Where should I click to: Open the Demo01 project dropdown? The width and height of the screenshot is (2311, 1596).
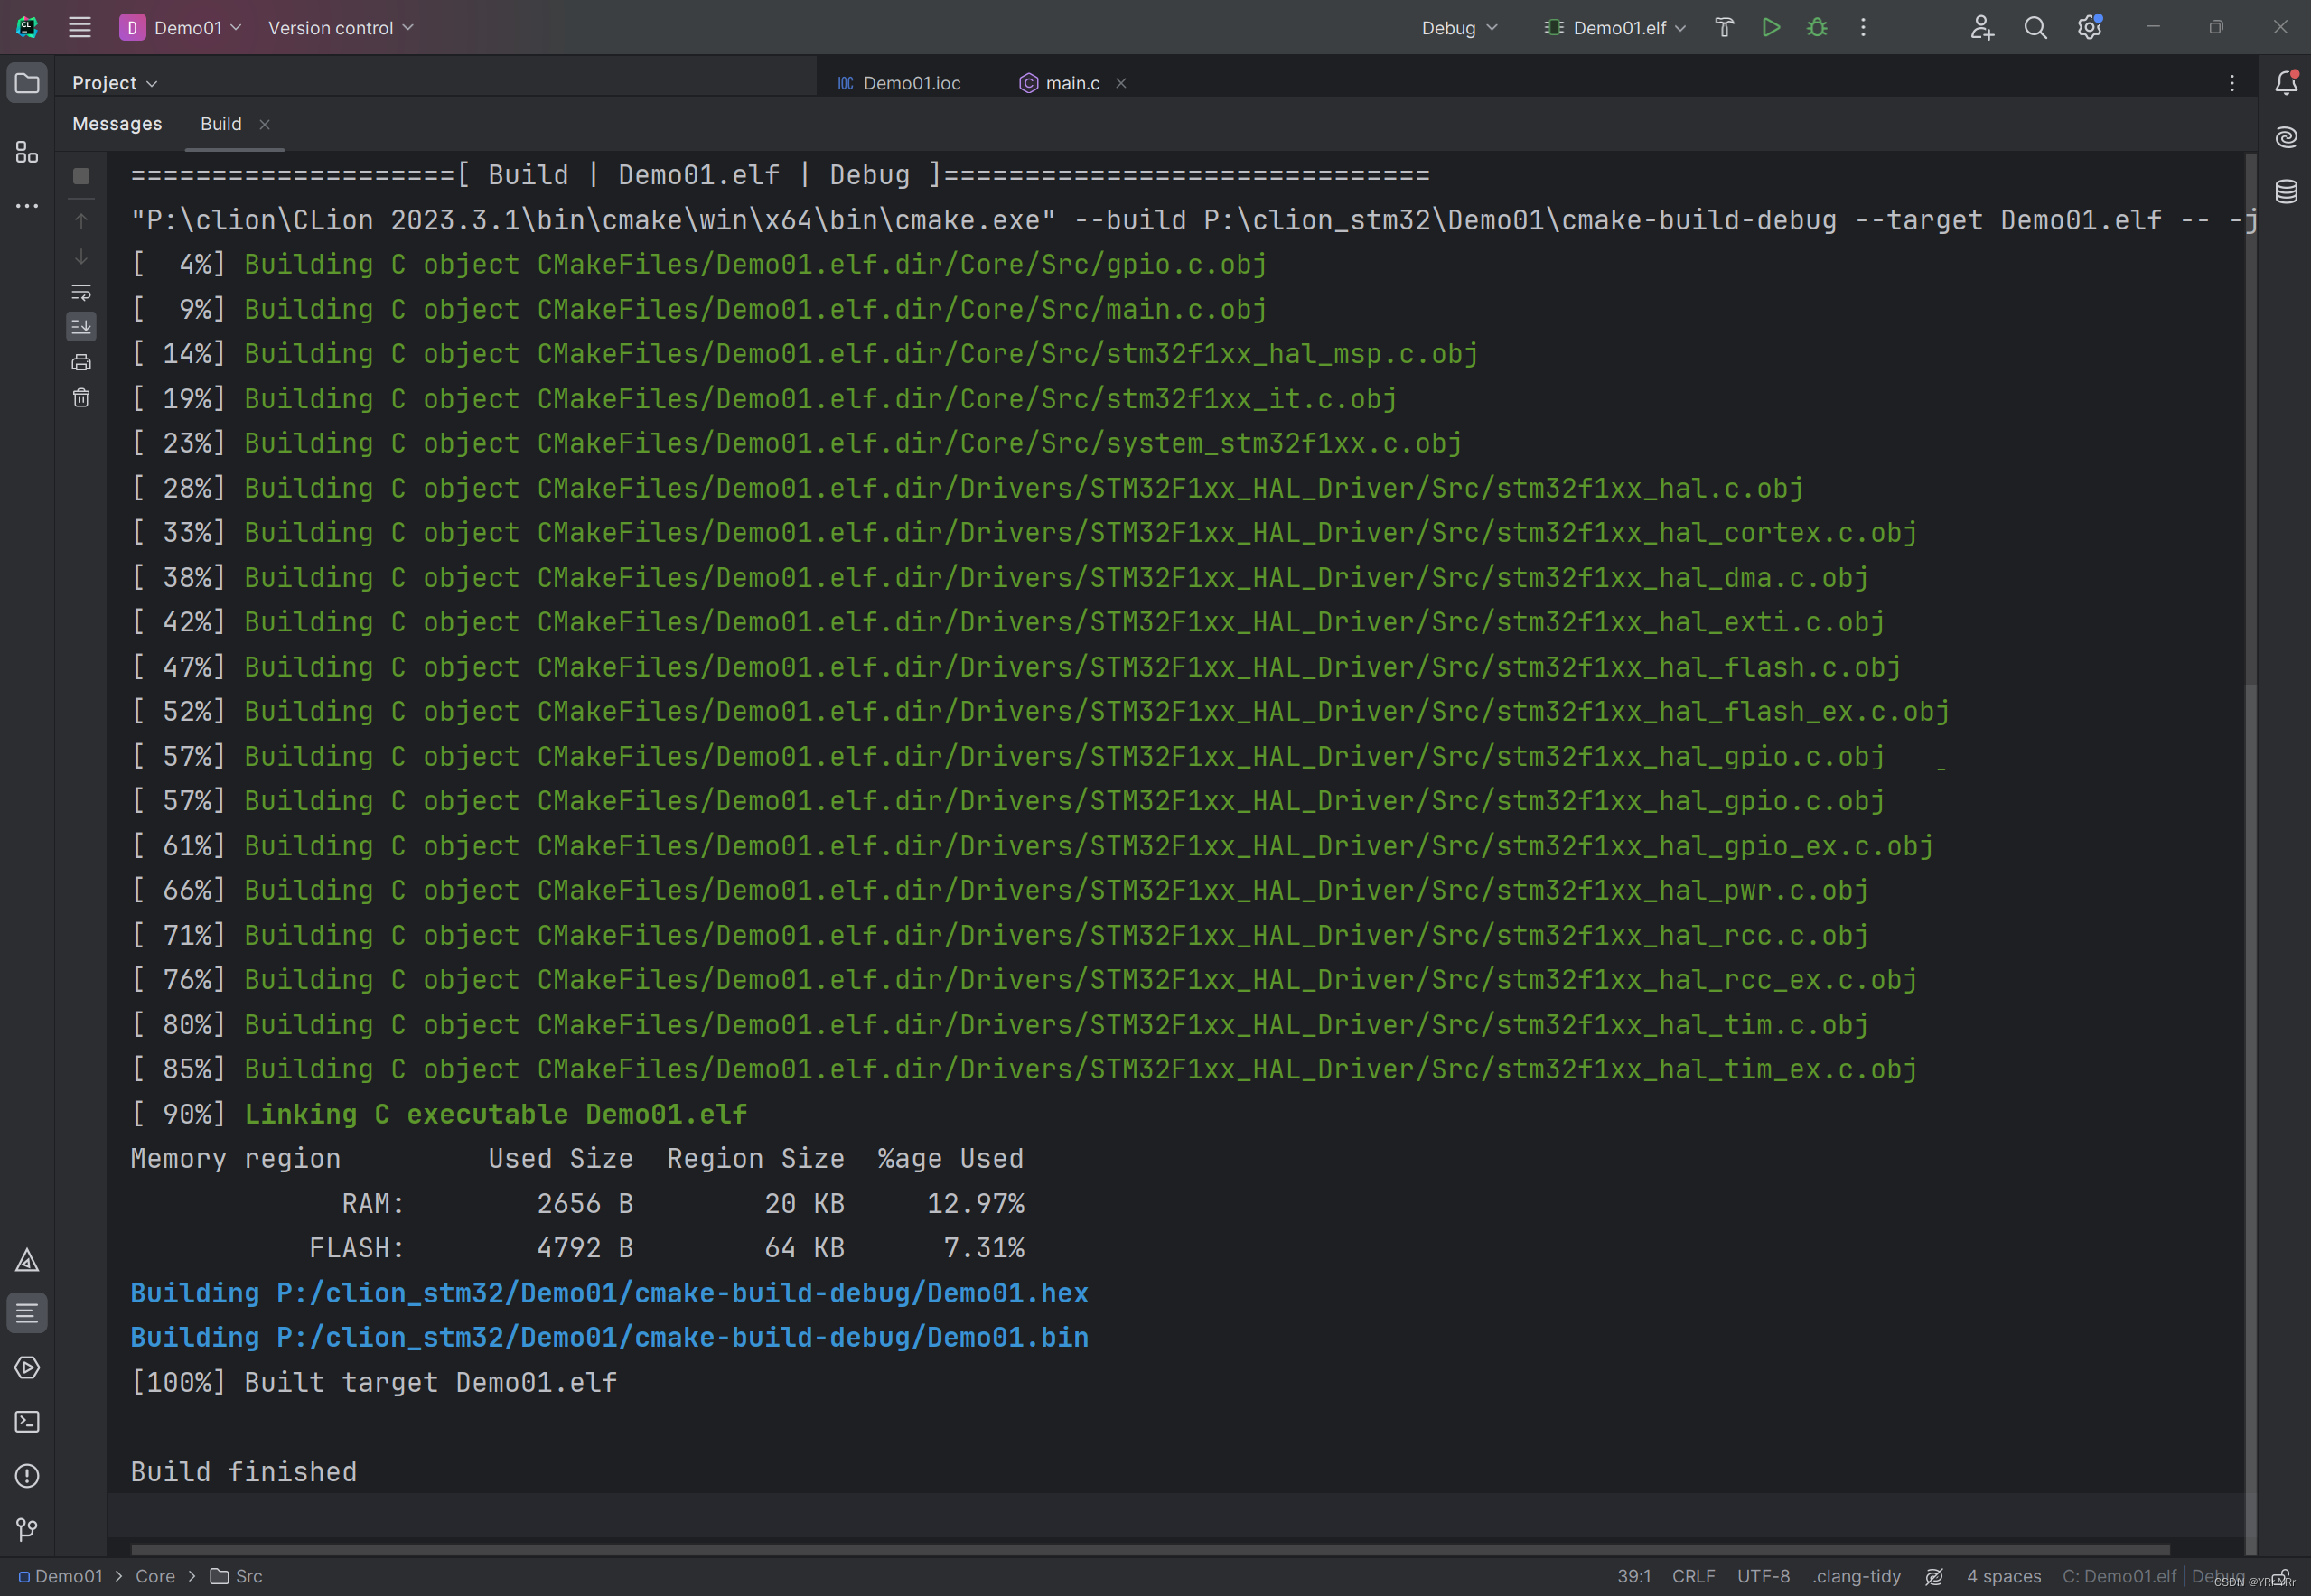(x=181, y=27)
